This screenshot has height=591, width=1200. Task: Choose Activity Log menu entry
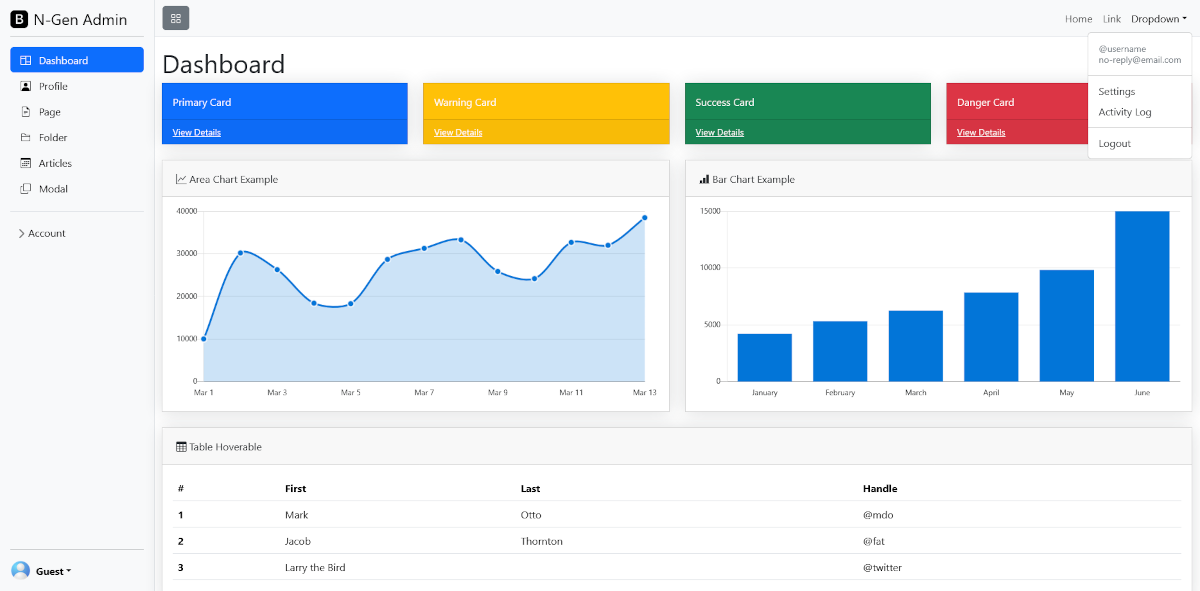(x=1124, y=112)
